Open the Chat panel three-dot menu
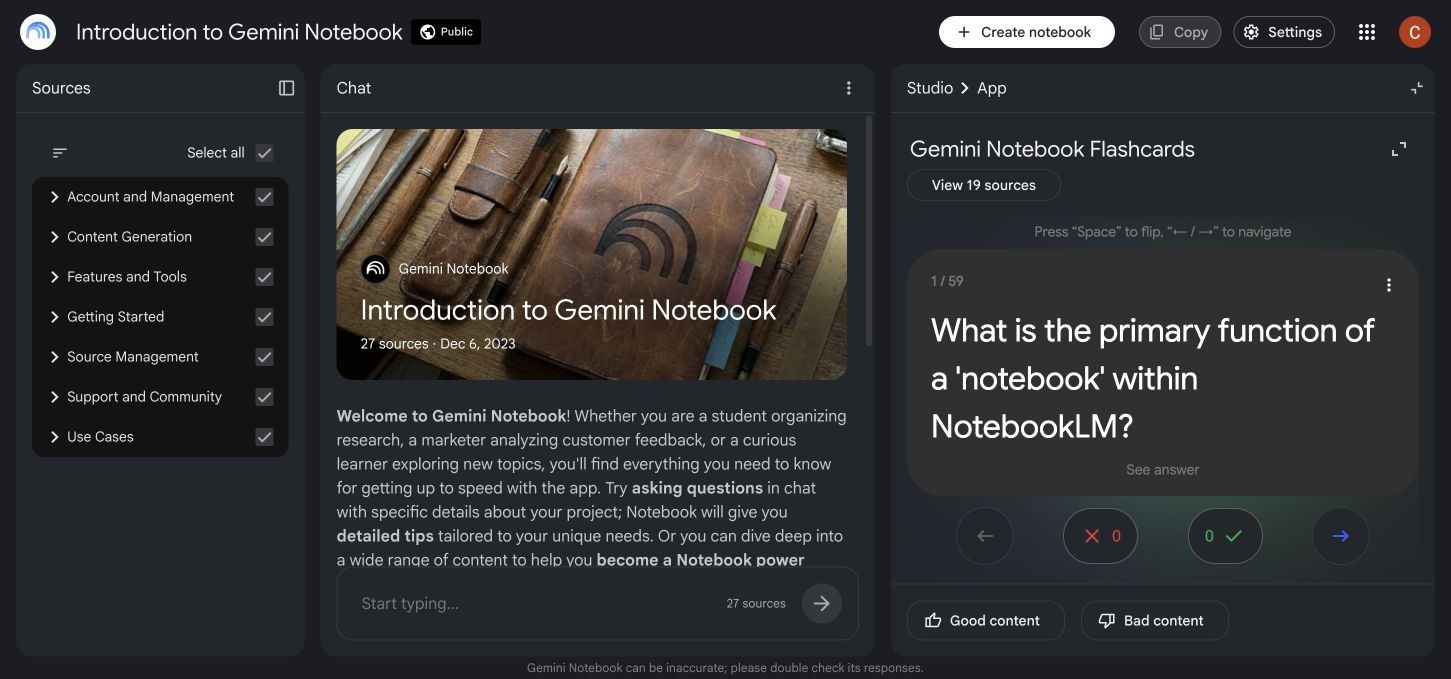Viewport: 1451px width, 679px height. point(849,88)
